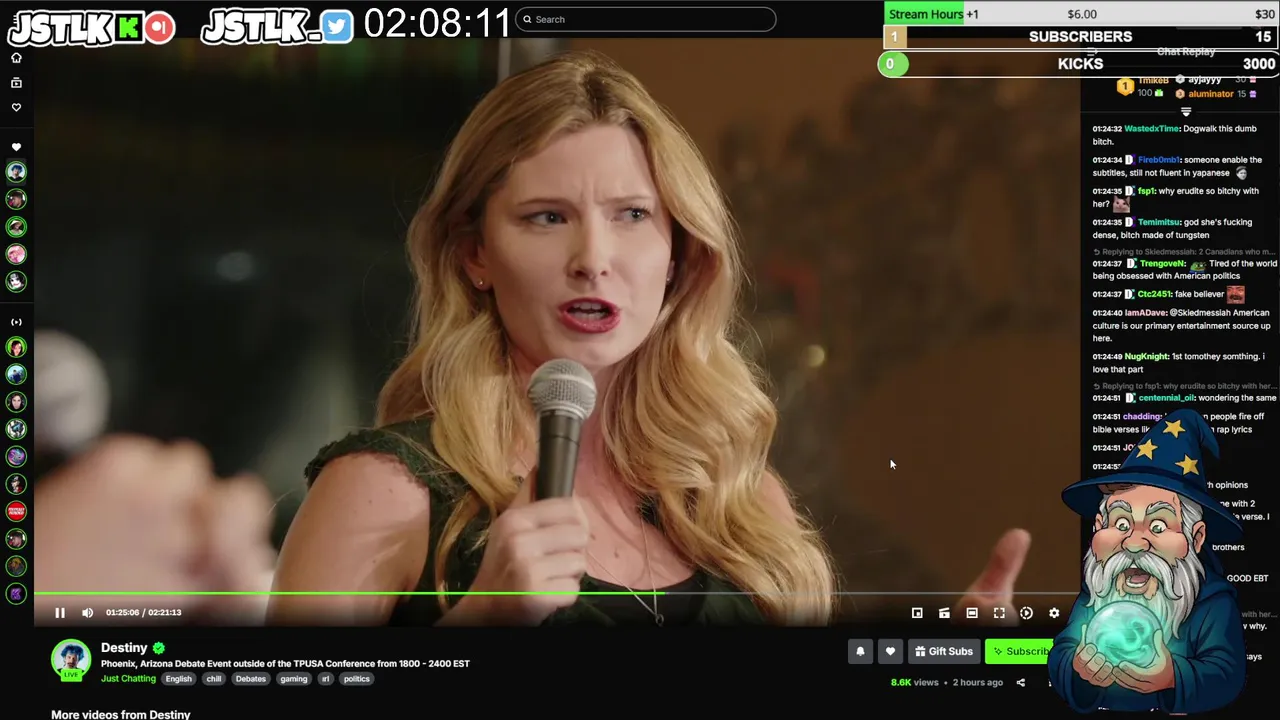Click ayjayyy in gifter leaderboard
Image resolution: width=1280 pixels, height=720 pixels.
coord(1204,79)
